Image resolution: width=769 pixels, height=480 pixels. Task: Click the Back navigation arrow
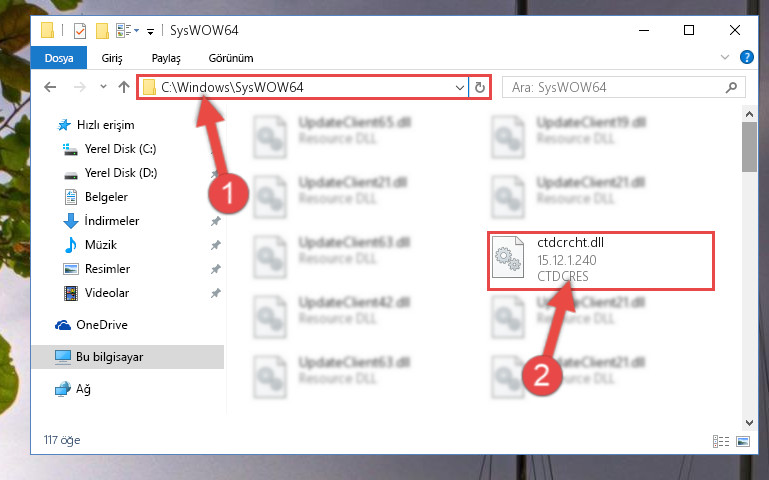pos(50,87)
